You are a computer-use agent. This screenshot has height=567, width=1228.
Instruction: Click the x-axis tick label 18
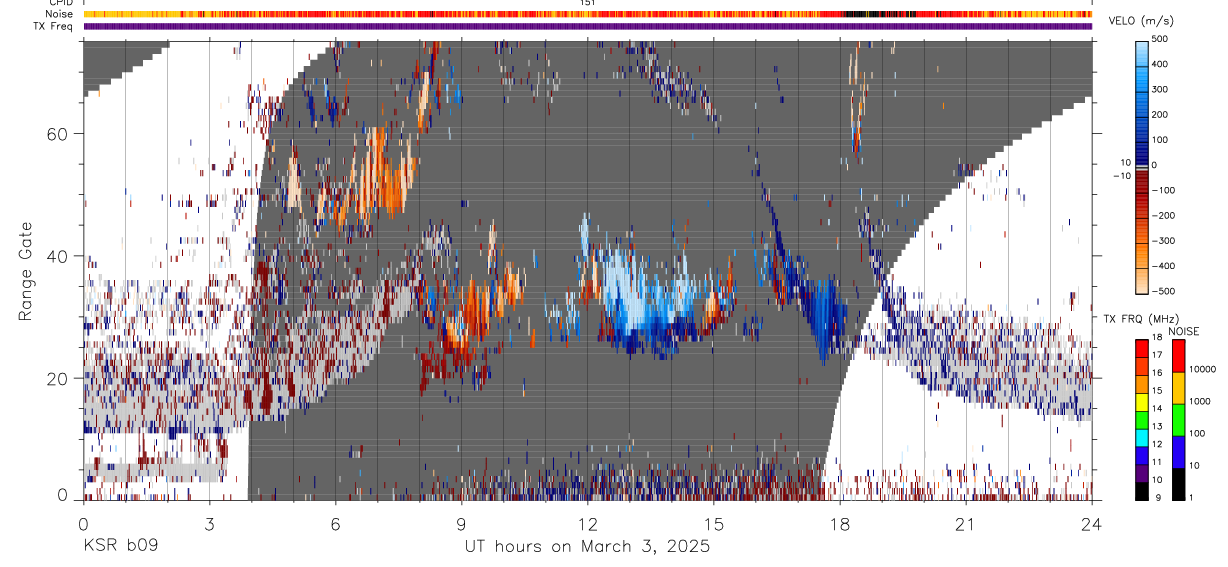pos(839,523)
